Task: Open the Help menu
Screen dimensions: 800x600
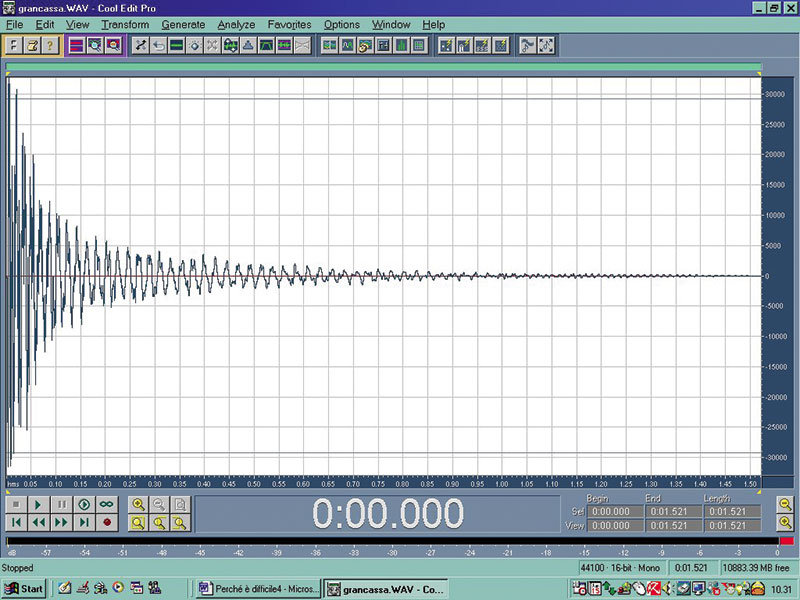Action: click(434, 24)
